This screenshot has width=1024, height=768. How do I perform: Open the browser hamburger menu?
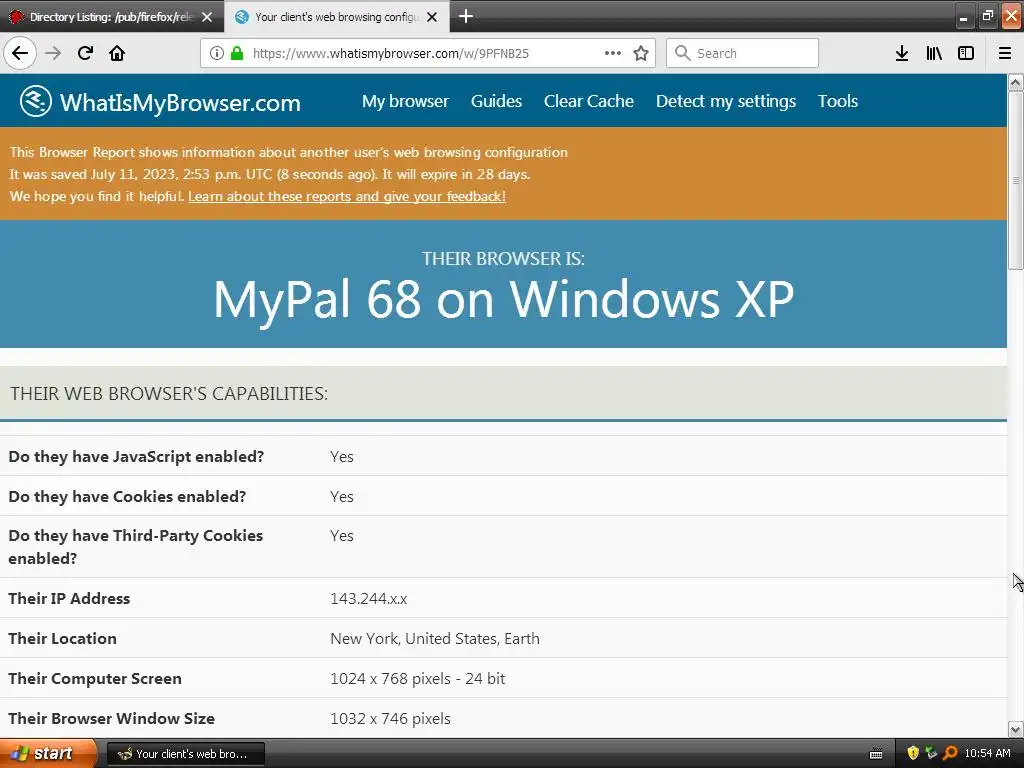tap(1005, 53)
